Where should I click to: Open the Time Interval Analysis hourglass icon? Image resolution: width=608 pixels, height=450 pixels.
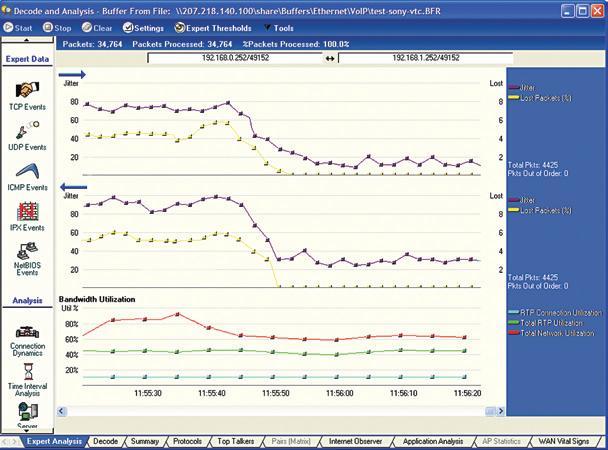tap(28, 372)
